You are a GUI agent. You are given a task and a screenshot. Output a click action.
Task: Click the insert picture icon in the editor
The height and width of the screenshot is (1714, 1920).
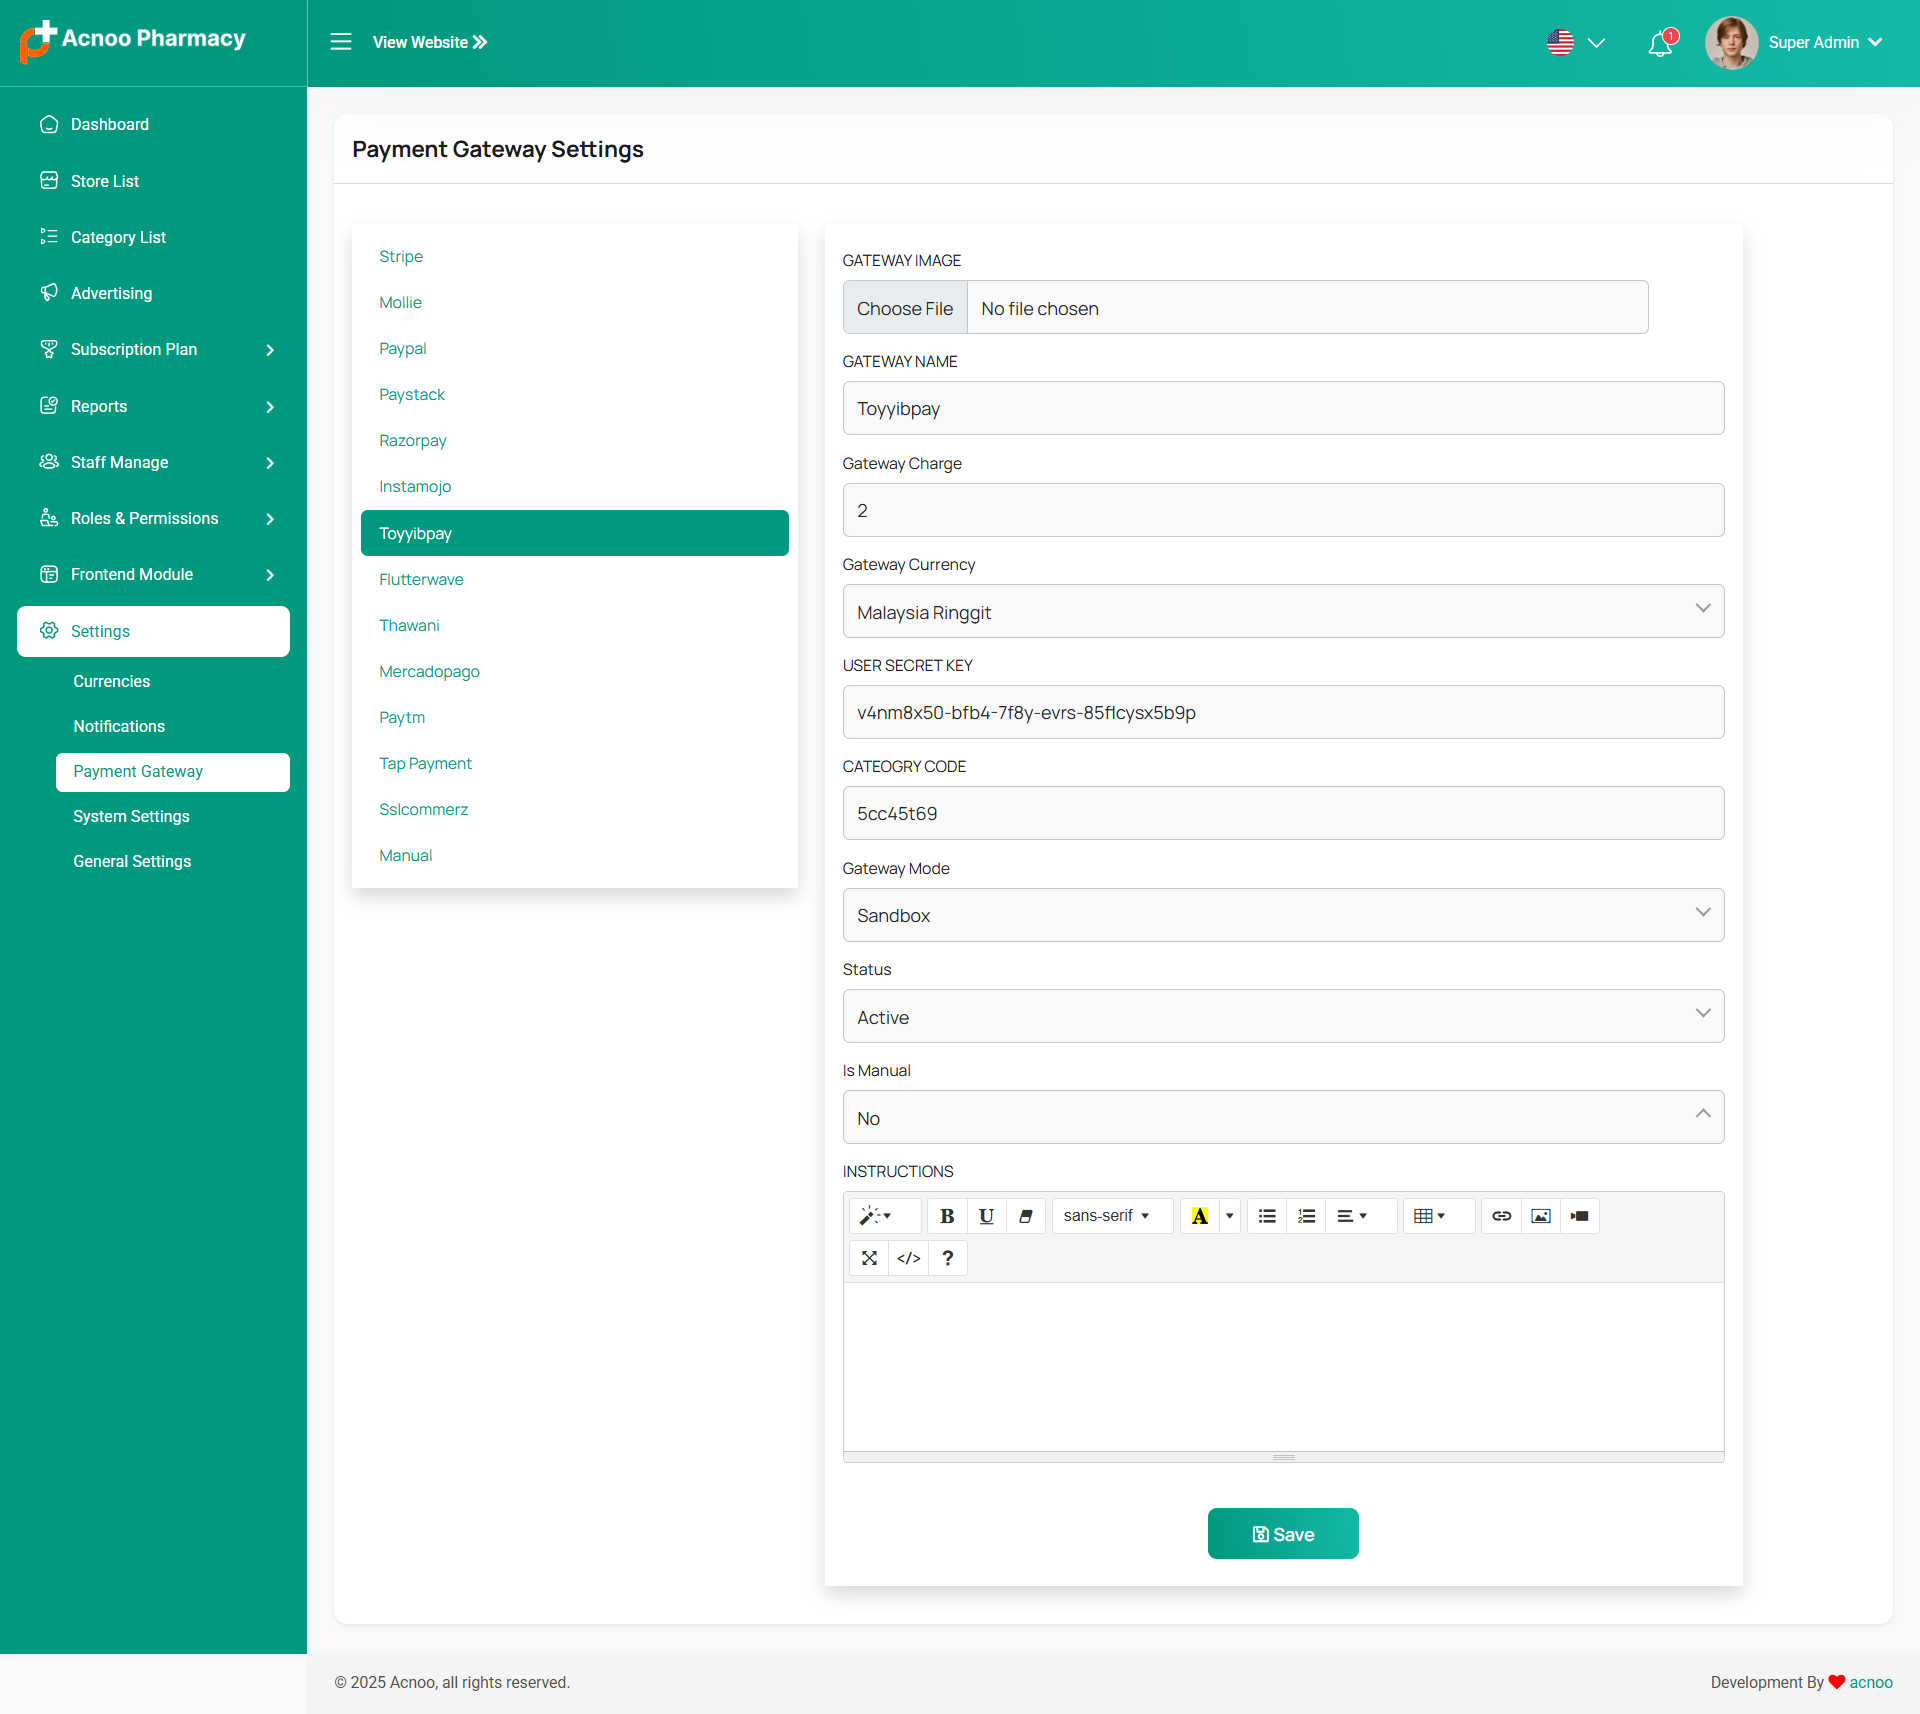tap(1541, 1216)
